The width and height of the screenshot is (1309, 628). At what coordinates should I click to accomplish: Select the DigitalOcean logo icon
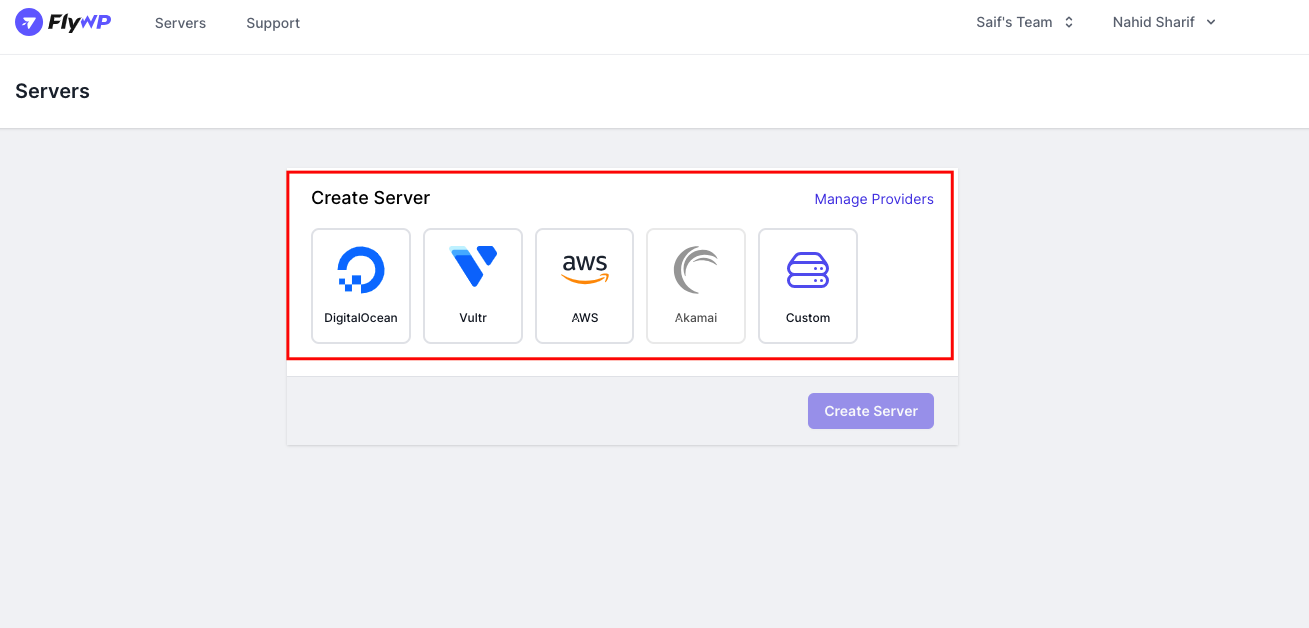pyautogui.click(x=361, y=270)
